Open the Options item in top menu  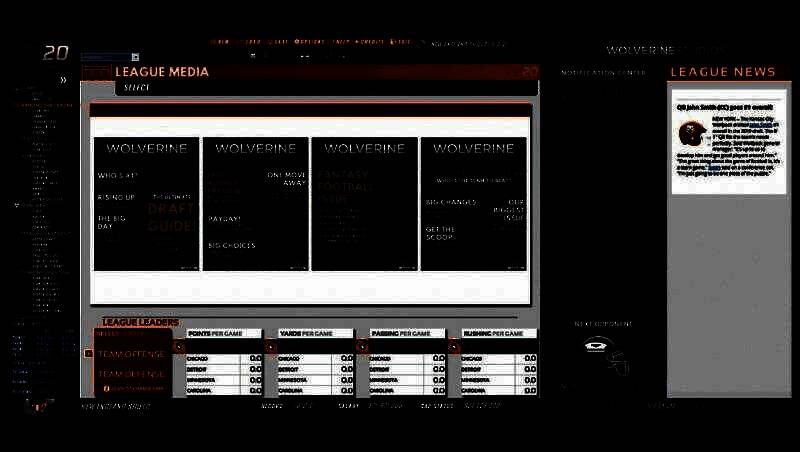[x=310, y=42]
